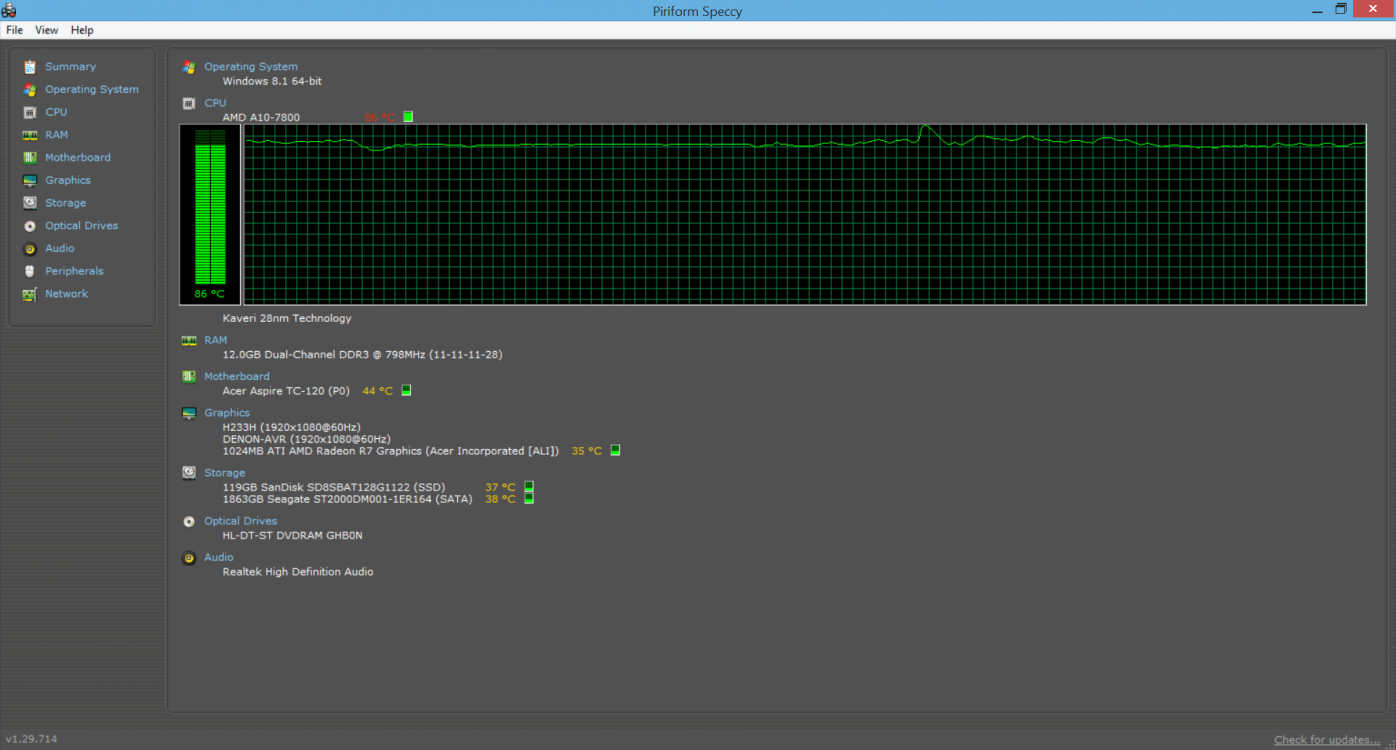Open the CPU heading link in summary
The image size is (1396, 750).
(x=215, y=103)
